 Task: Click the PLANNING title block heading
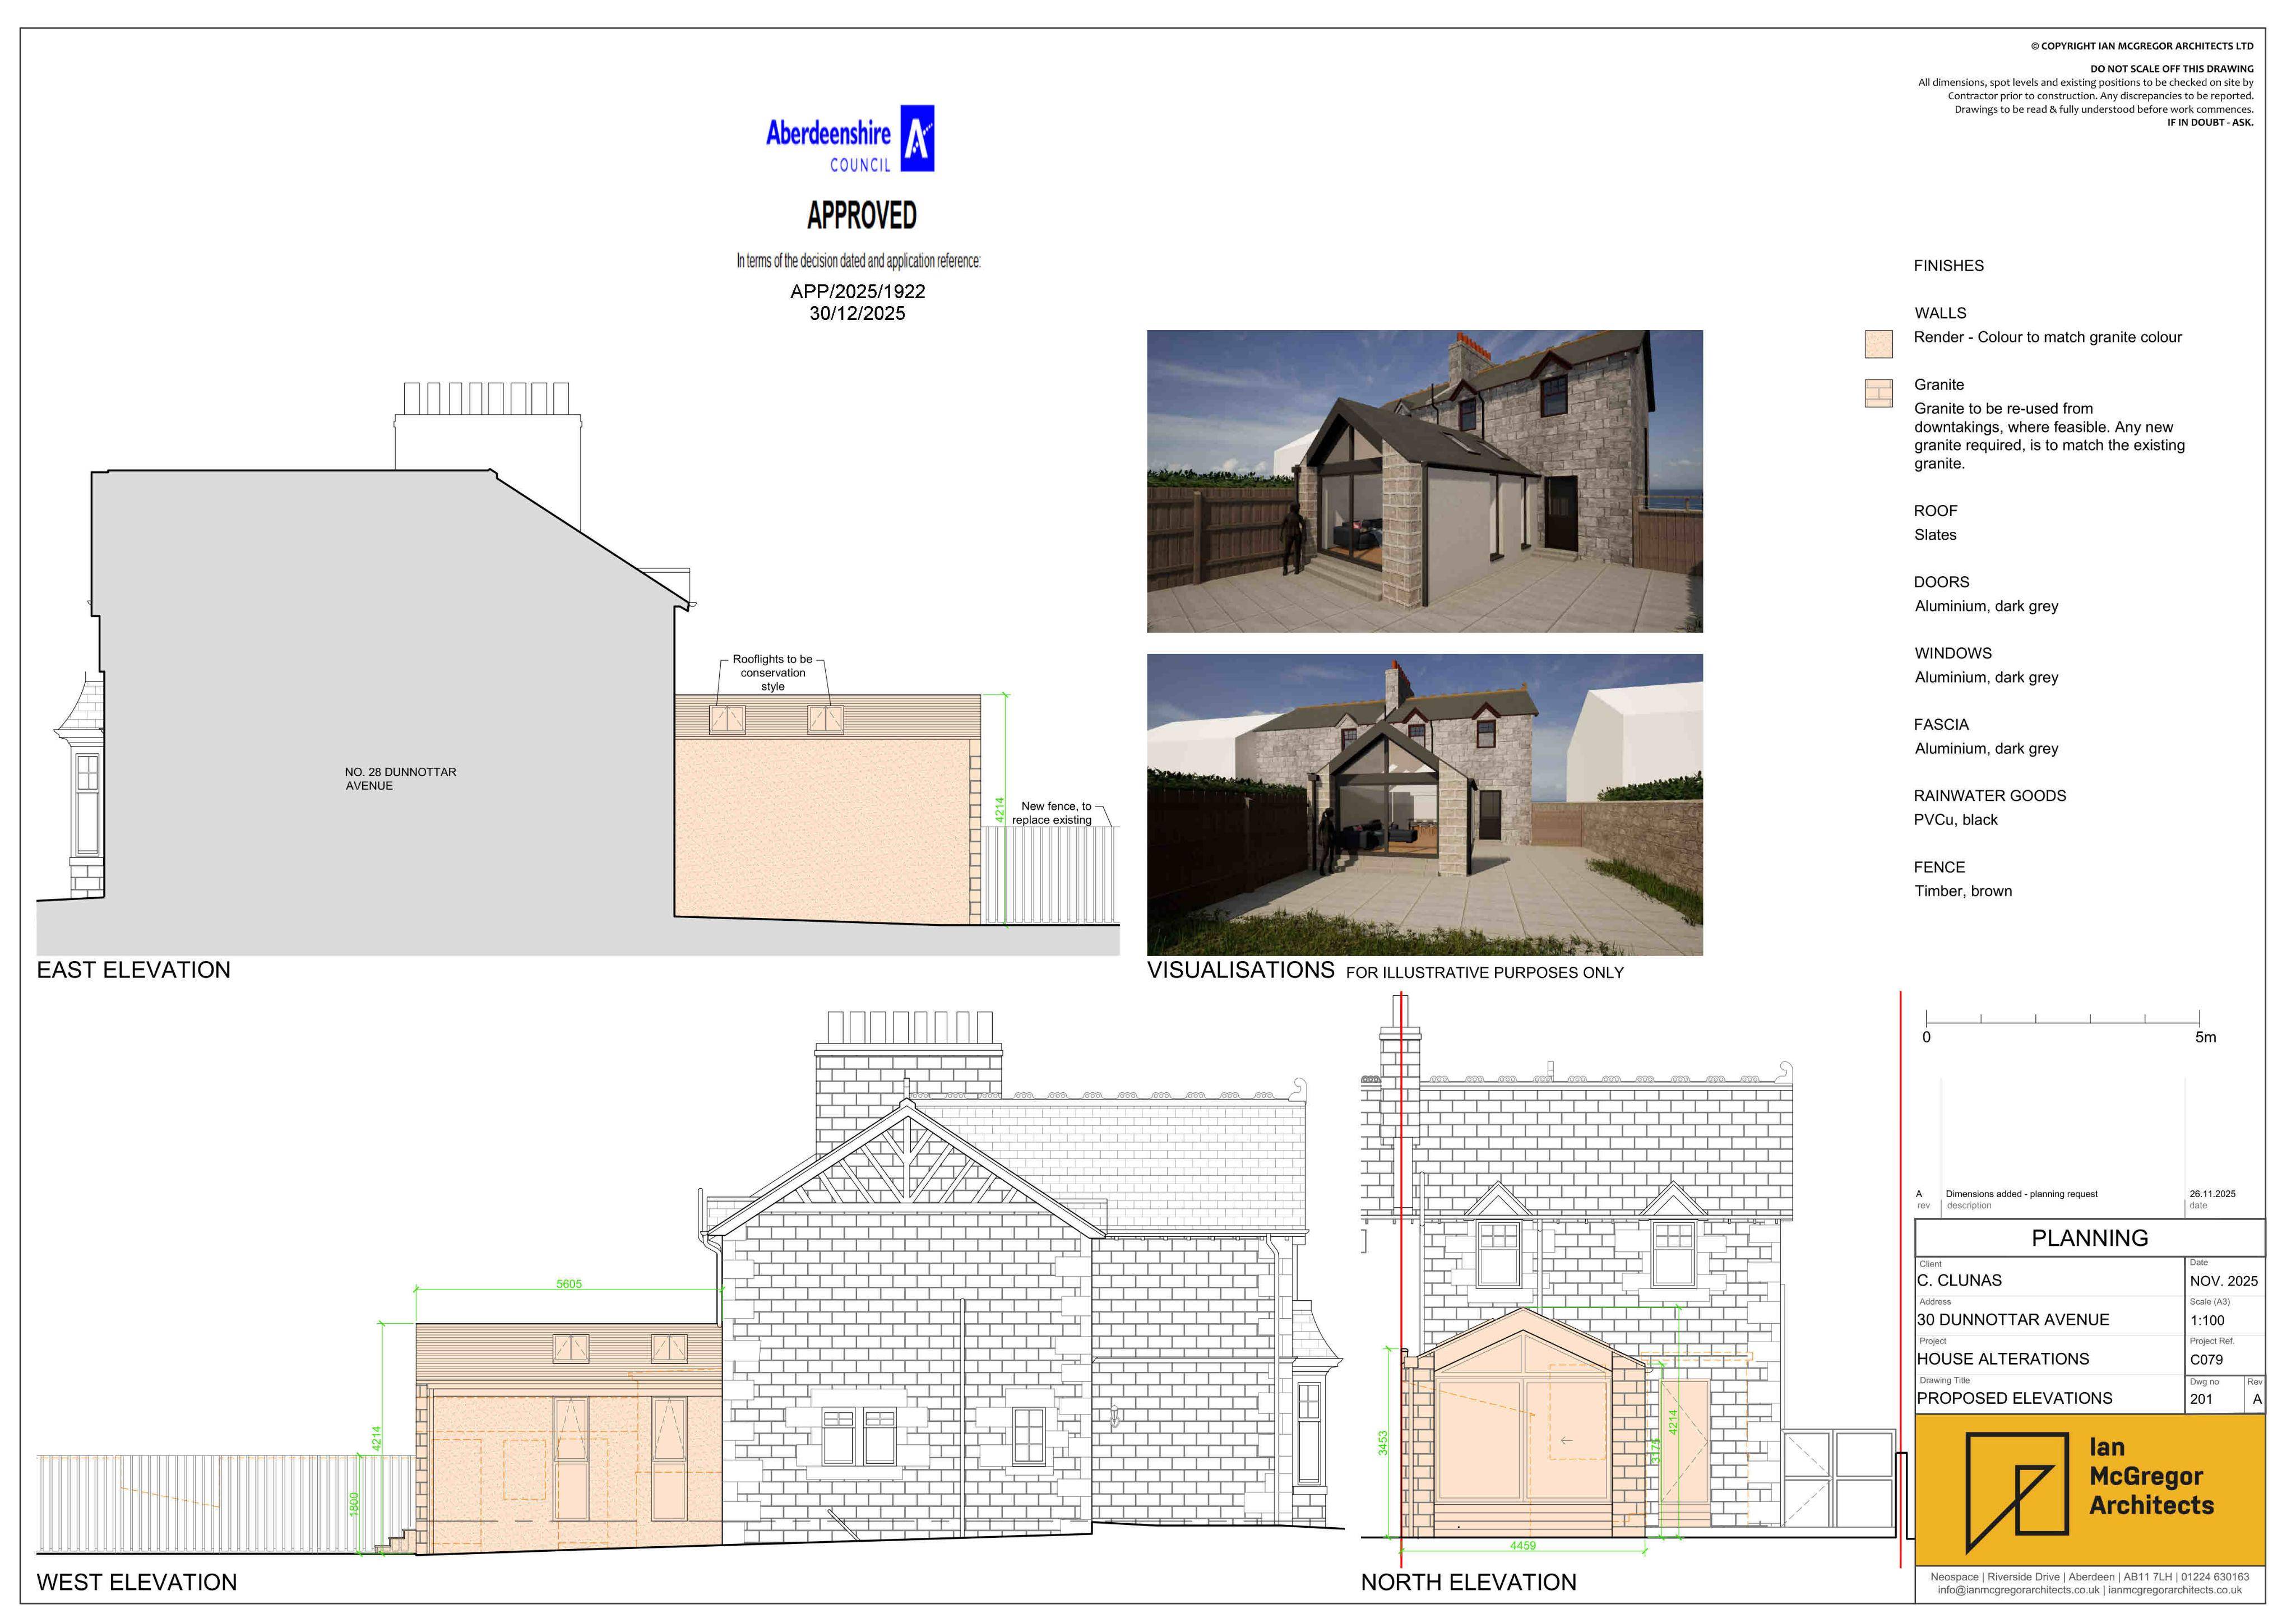pyautogui.click(x=2089, y=1238)
